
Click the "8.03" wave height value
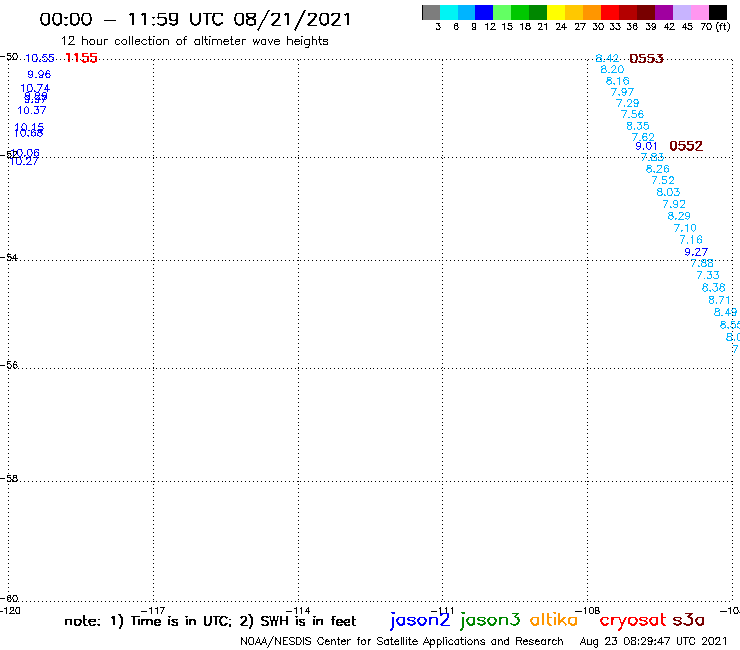pos(668,192)
